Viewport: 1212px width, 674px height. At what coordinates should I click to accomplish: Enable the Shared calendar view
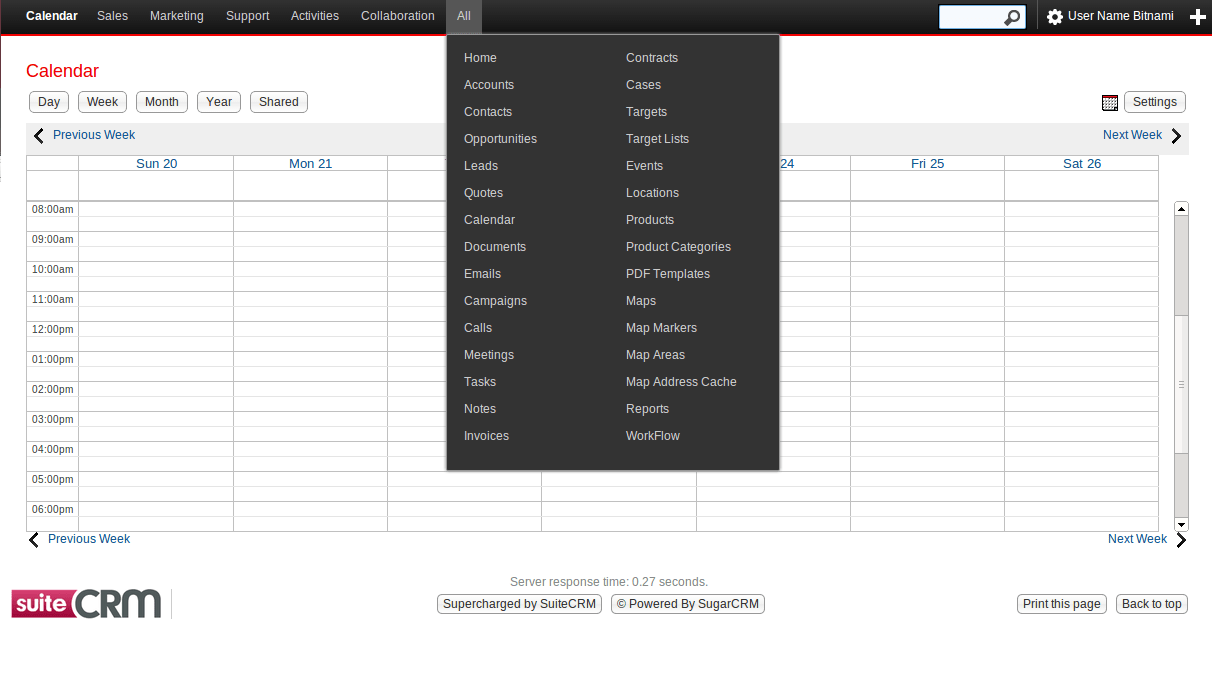click(278, 101)
